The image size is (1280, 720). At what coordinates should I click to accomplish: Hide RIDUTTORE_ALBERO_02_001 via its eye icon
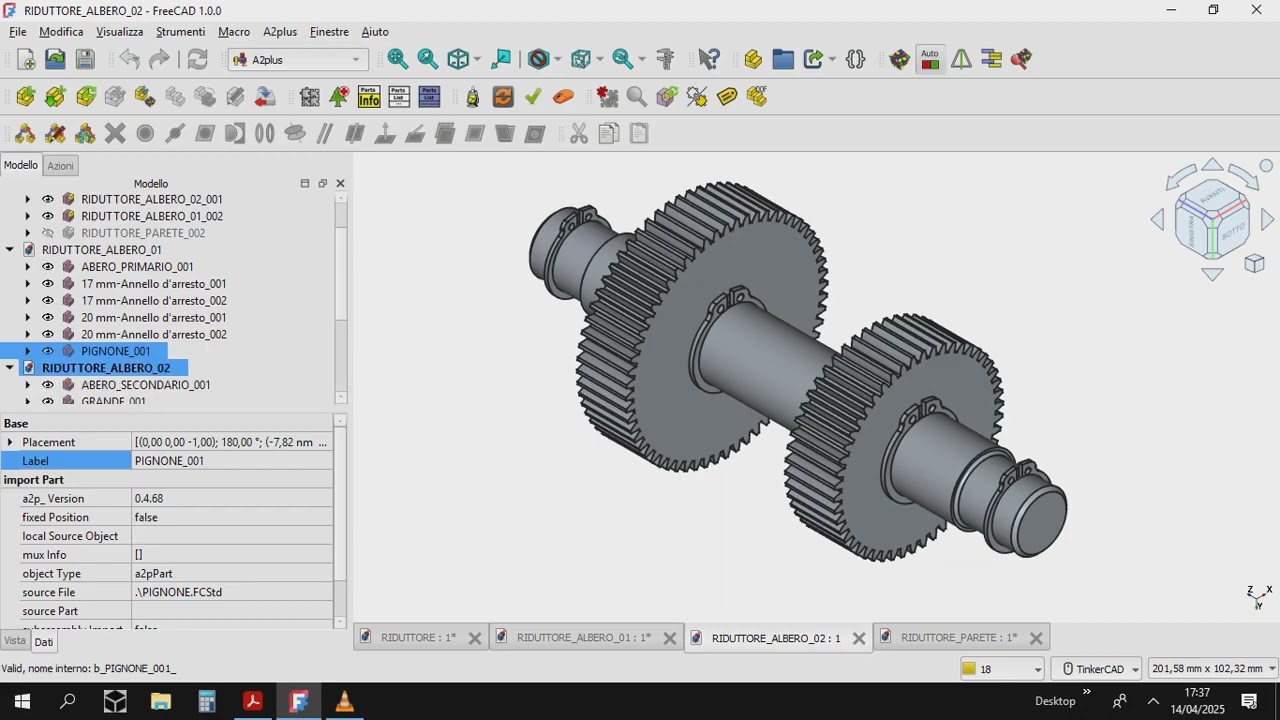click(47, 199)
